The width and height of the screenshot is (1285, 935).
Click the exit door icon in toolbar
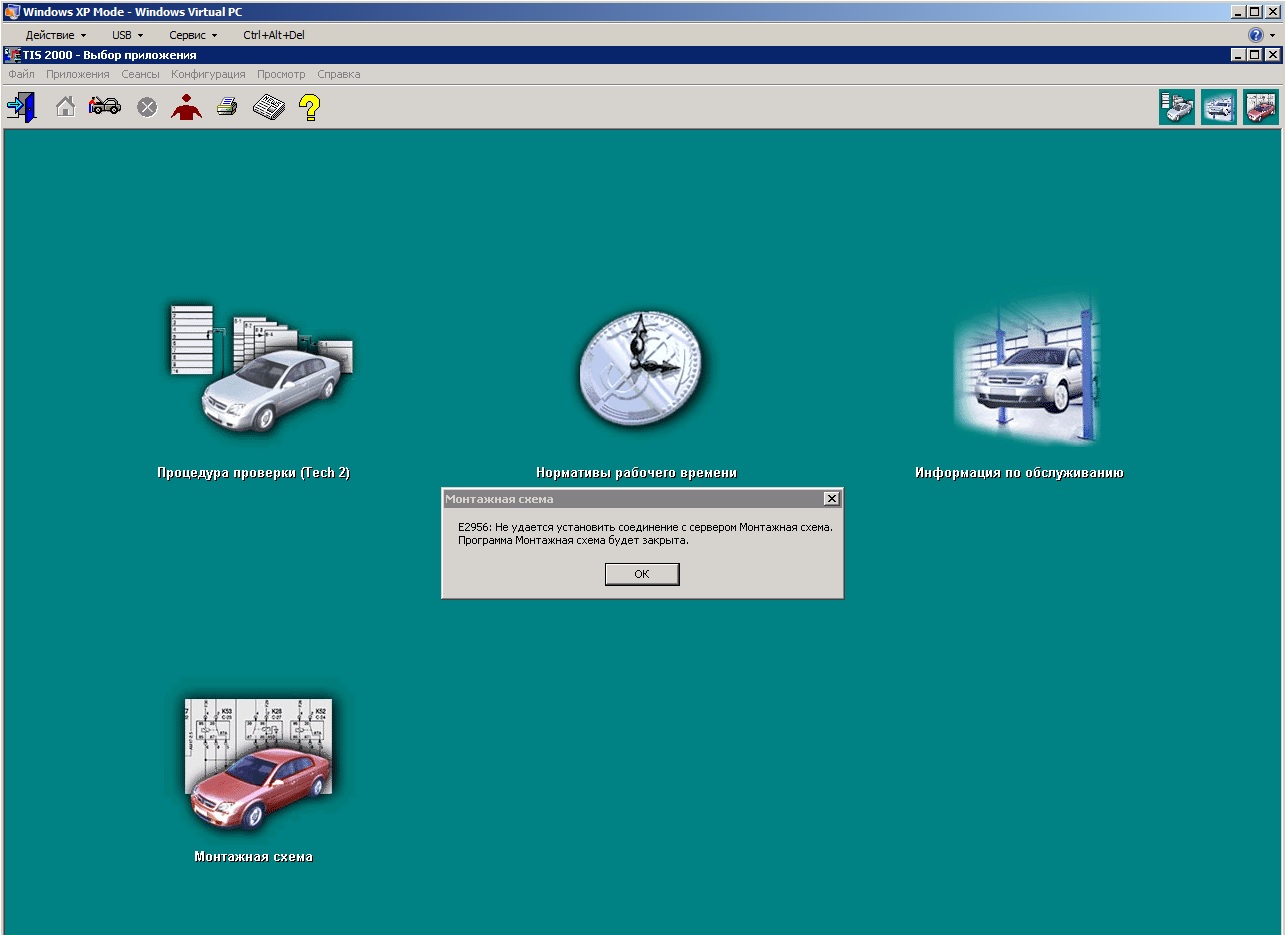[21, 107]
